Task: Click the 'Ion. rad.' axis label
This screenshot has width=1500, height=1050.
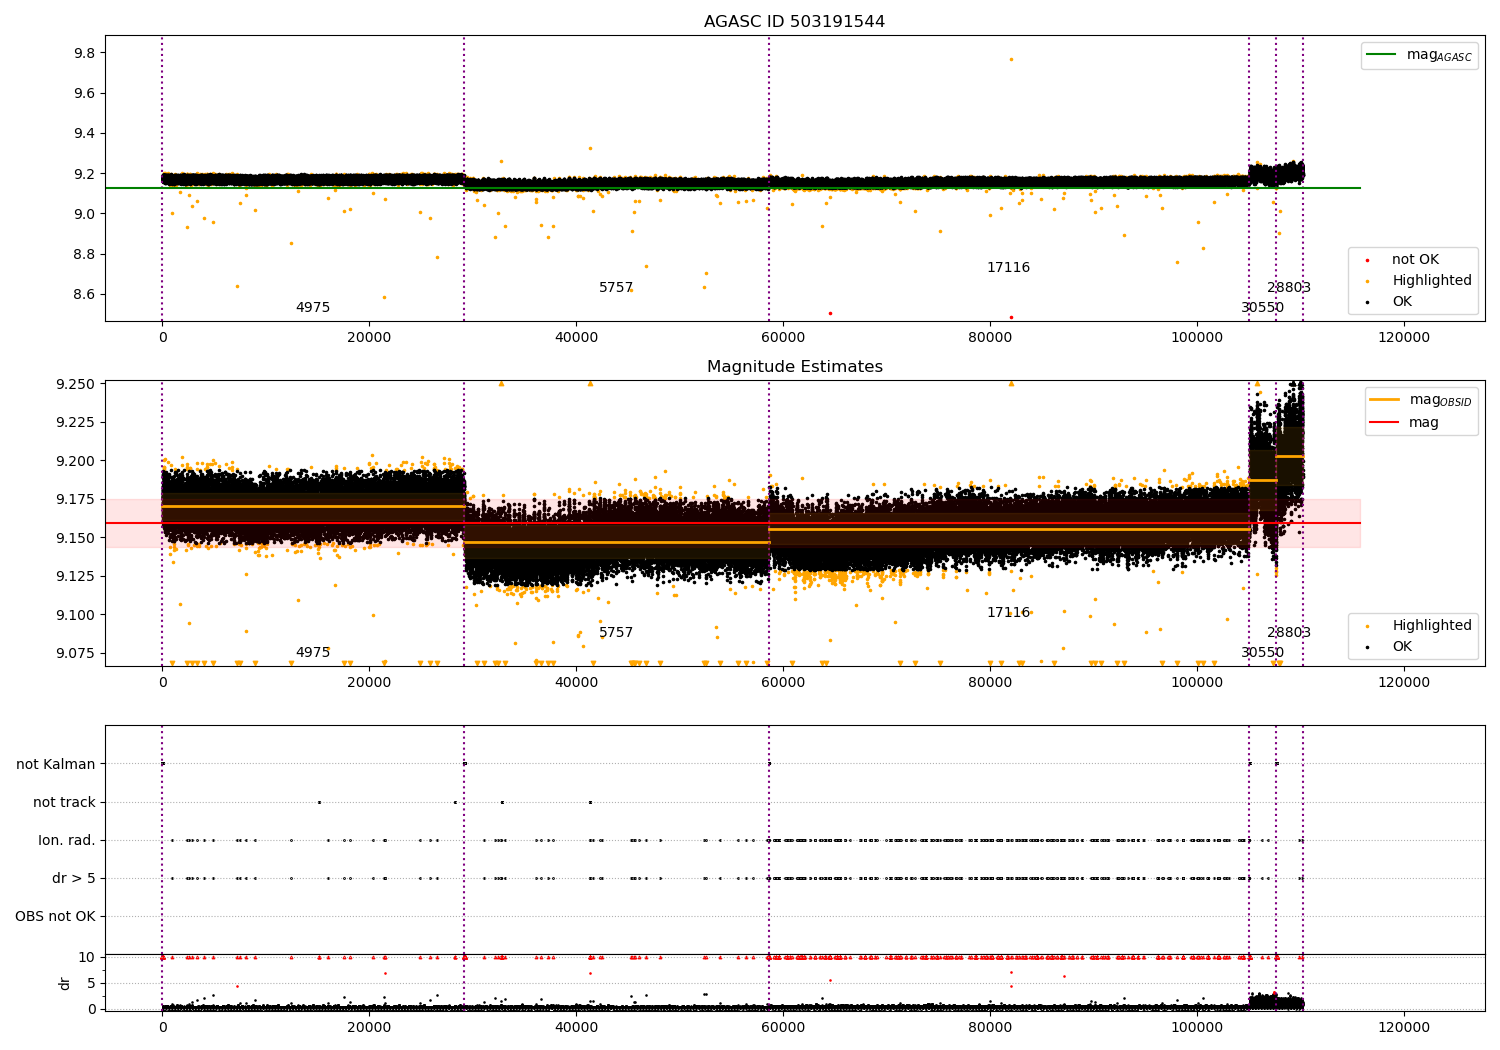Action: [67, 841]
